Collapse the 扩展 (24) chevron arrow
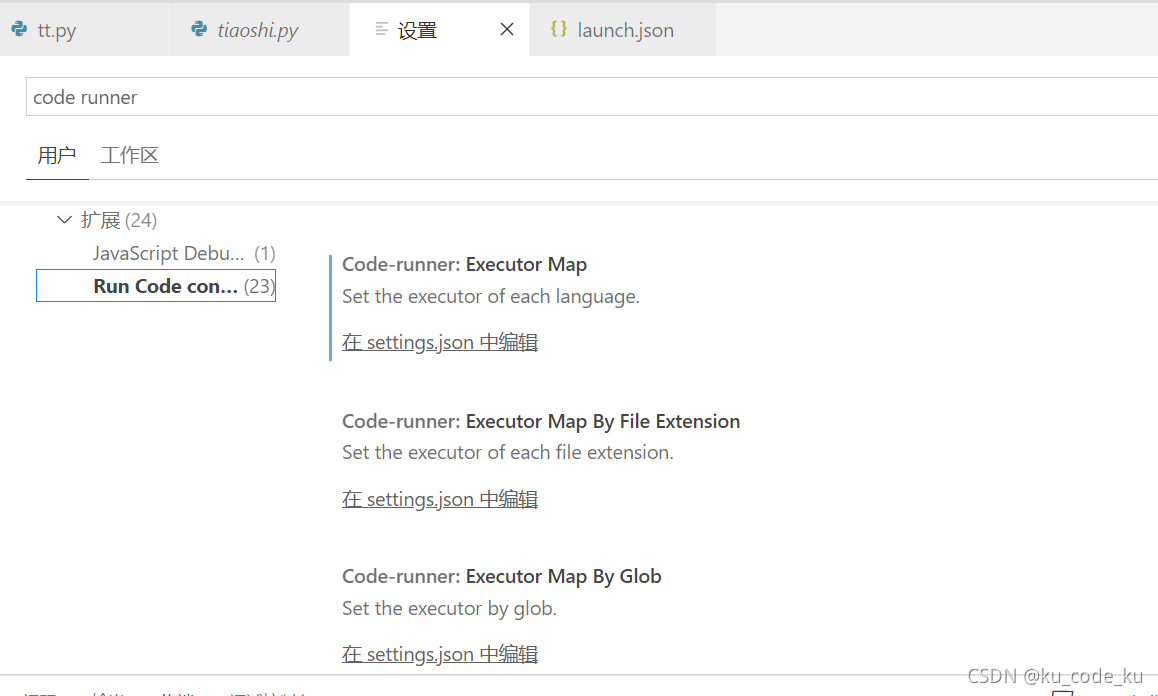 (x=64, y=219)
